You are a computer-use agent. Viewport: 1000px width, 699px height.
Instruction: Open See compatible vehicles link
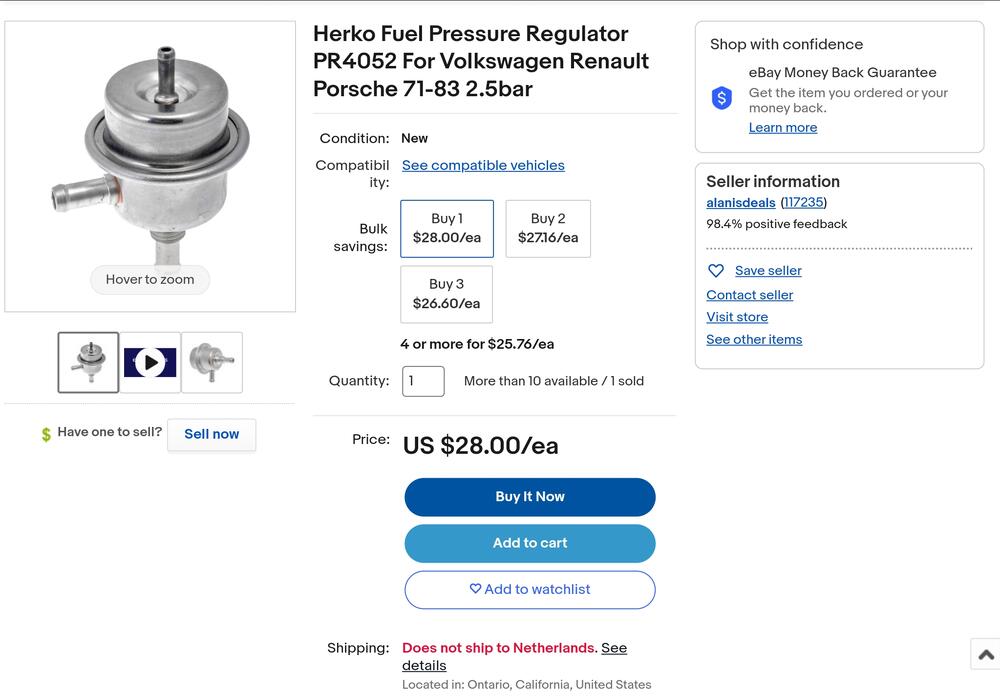click(x=483, y=165)
